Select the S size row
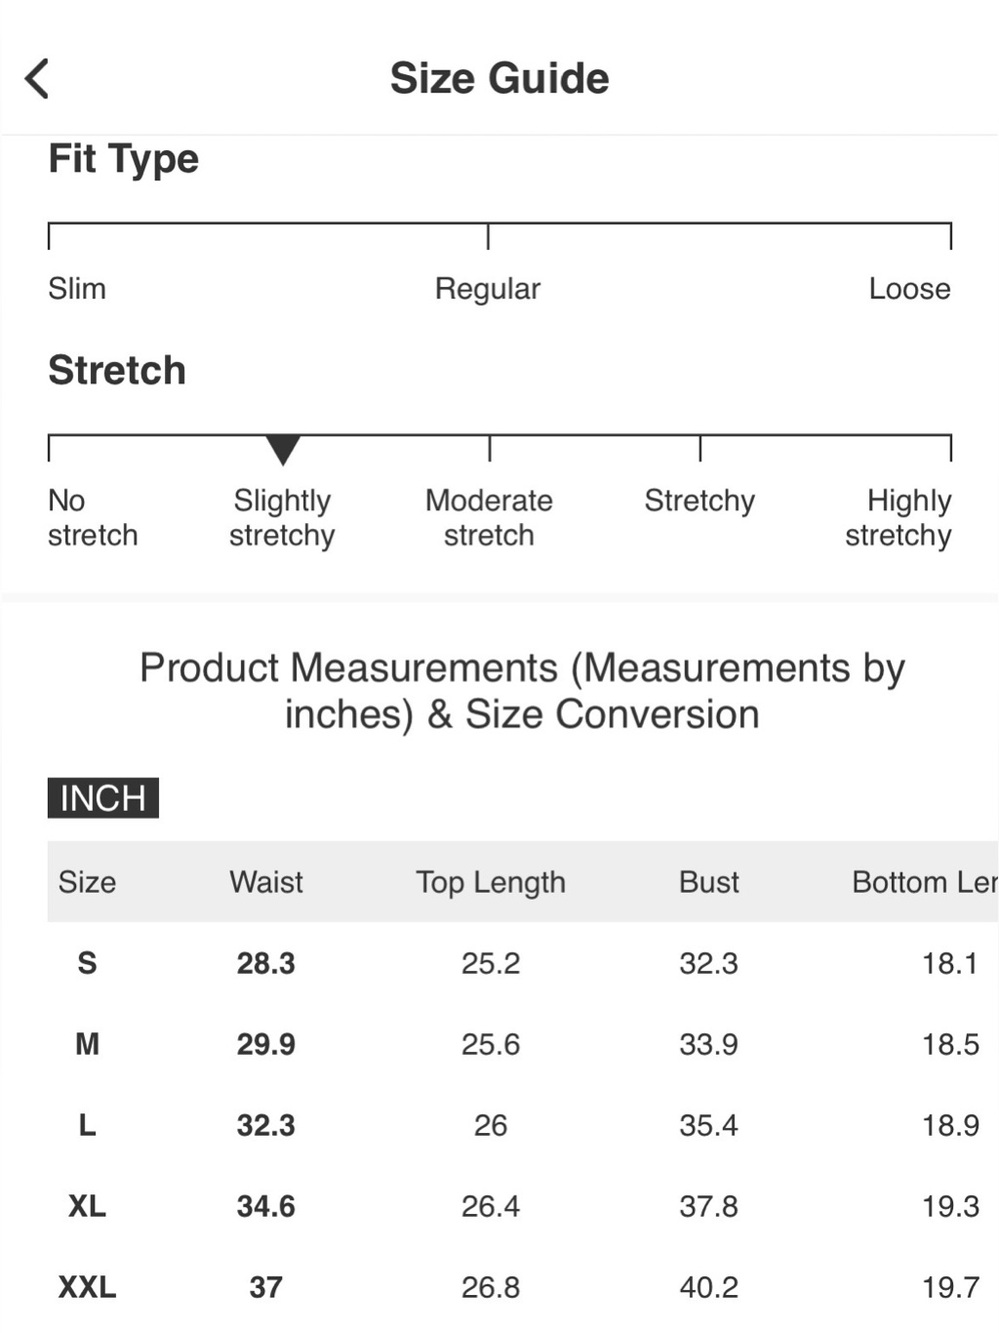 pos(523,963)
